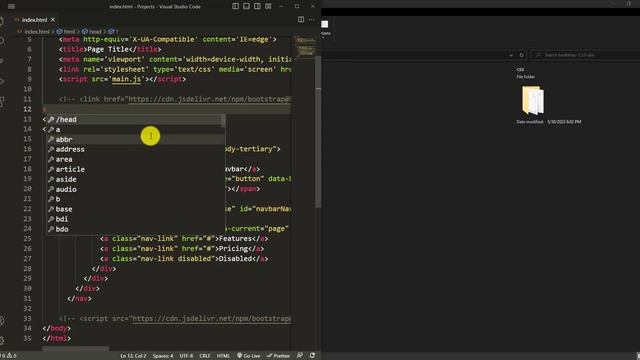
Task: Open feedback icon in status bar
Action: (x=300, y=356)
